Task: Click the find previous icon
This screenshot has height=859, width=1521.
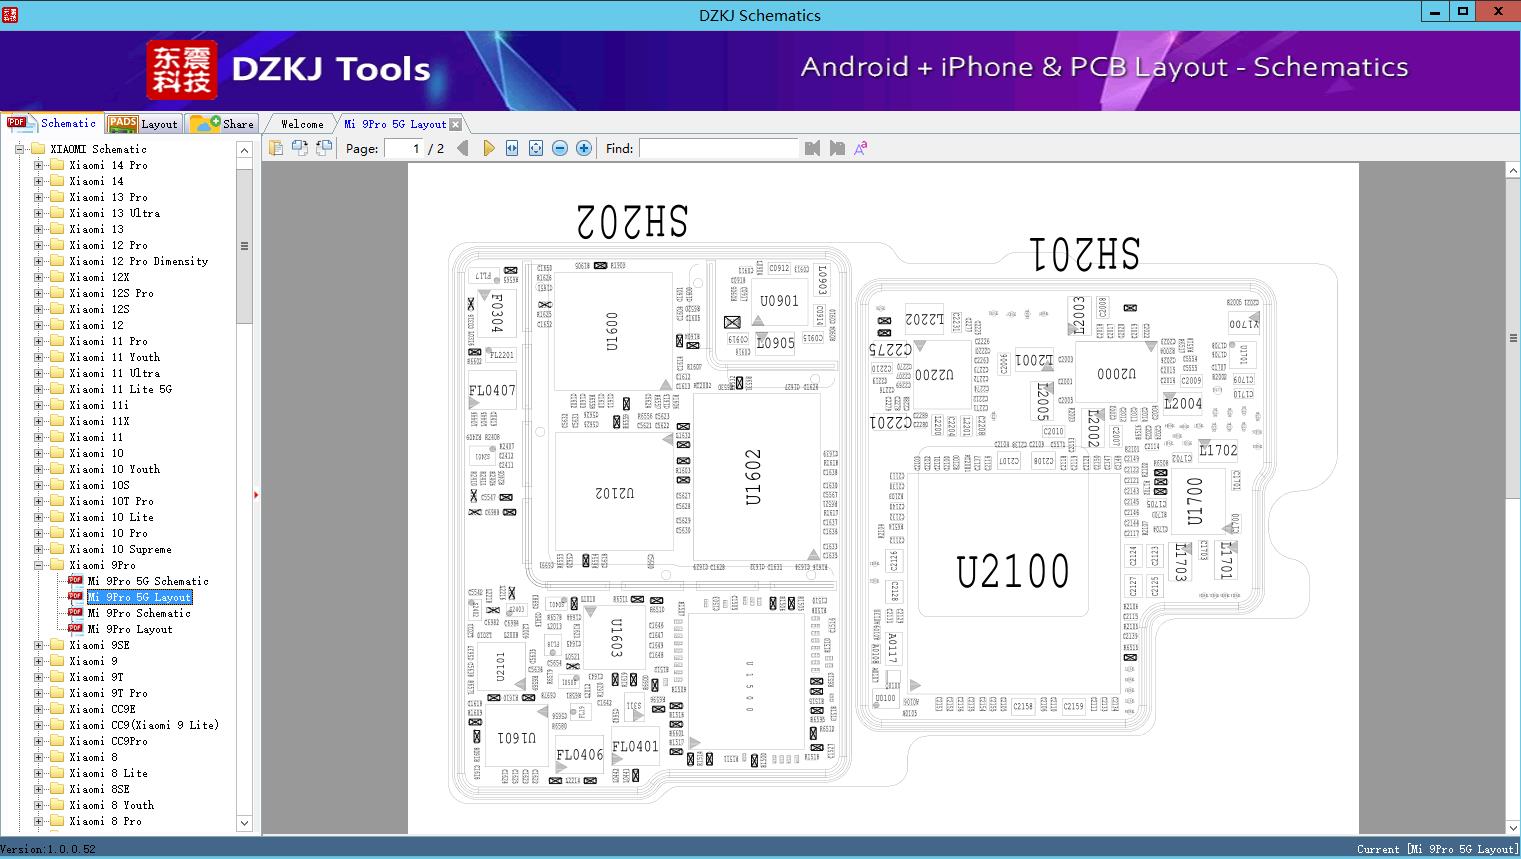Action: tap(812, 148)
